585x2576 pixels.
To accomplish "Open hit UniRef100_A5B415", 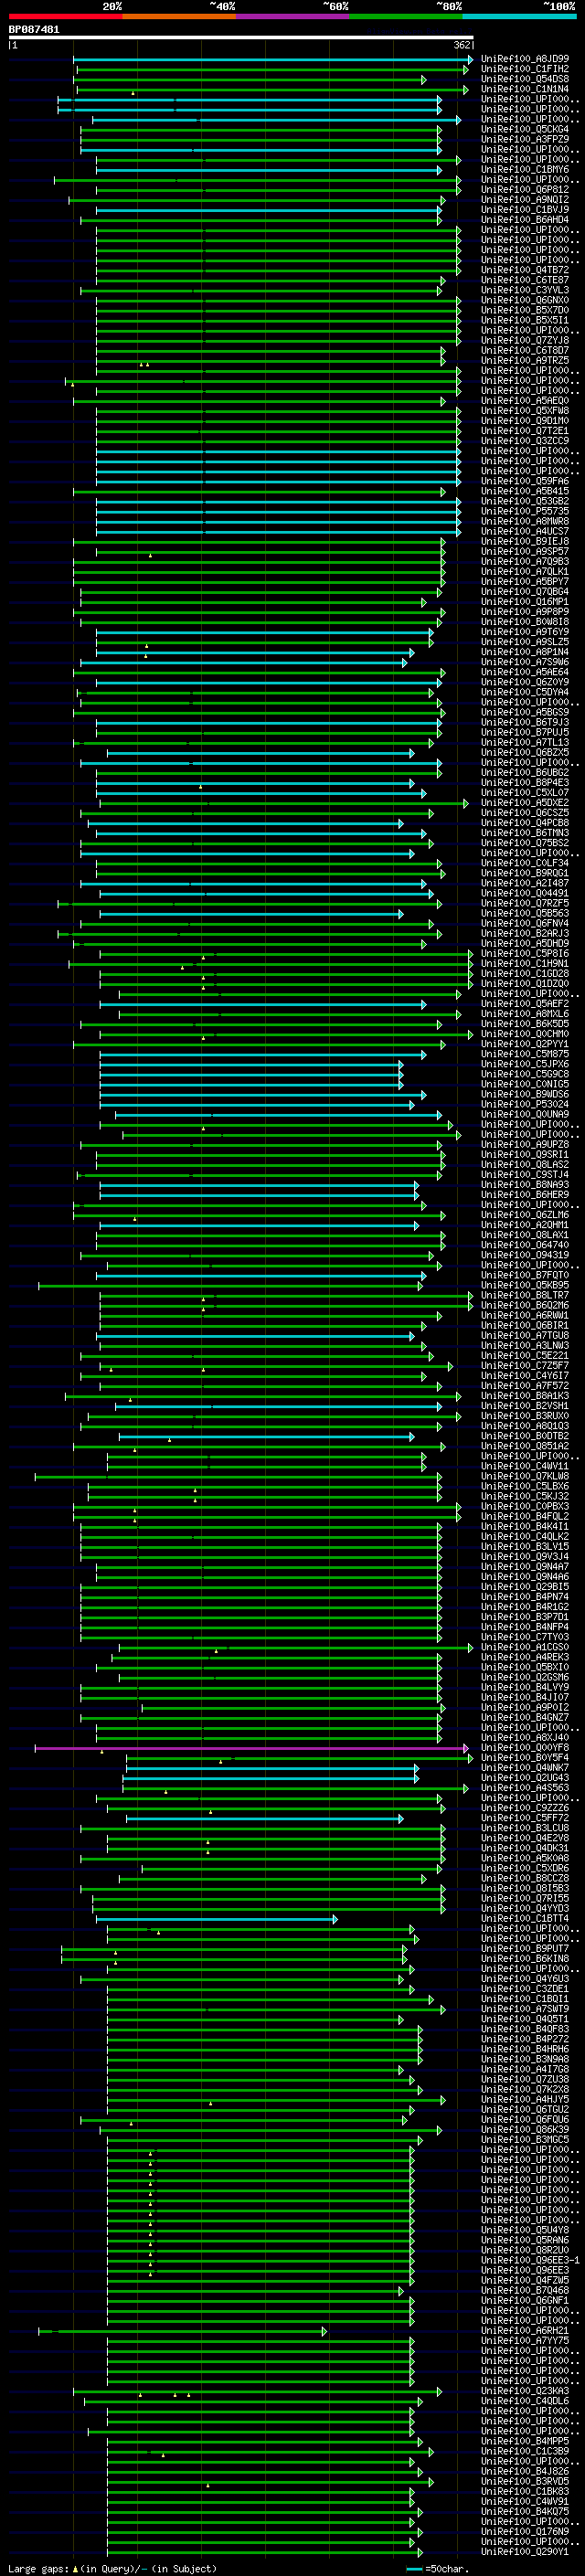I will (x=525, y=491).
